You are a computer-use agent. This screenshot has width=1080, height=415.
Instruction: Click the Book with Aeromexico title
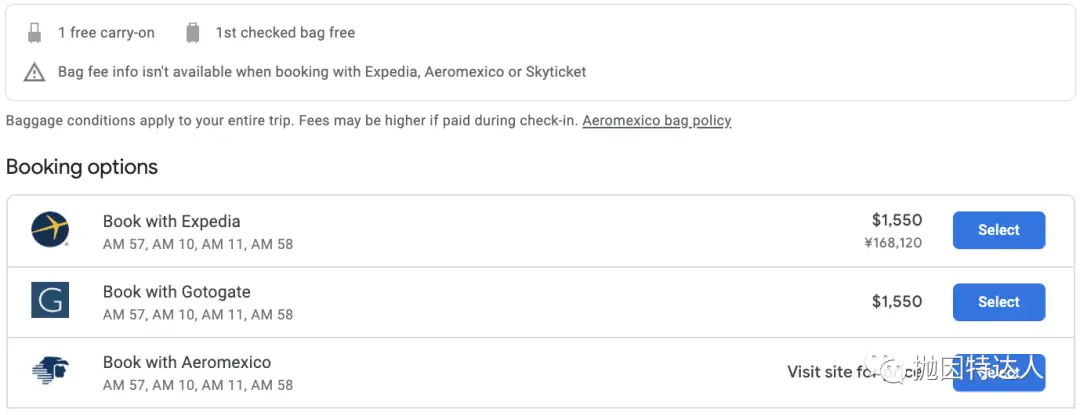coord(187,362)
